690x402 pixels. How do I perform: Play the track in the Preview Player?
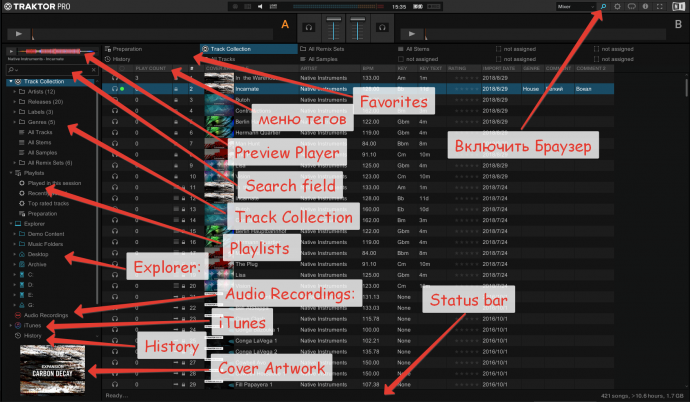point(11,51)
